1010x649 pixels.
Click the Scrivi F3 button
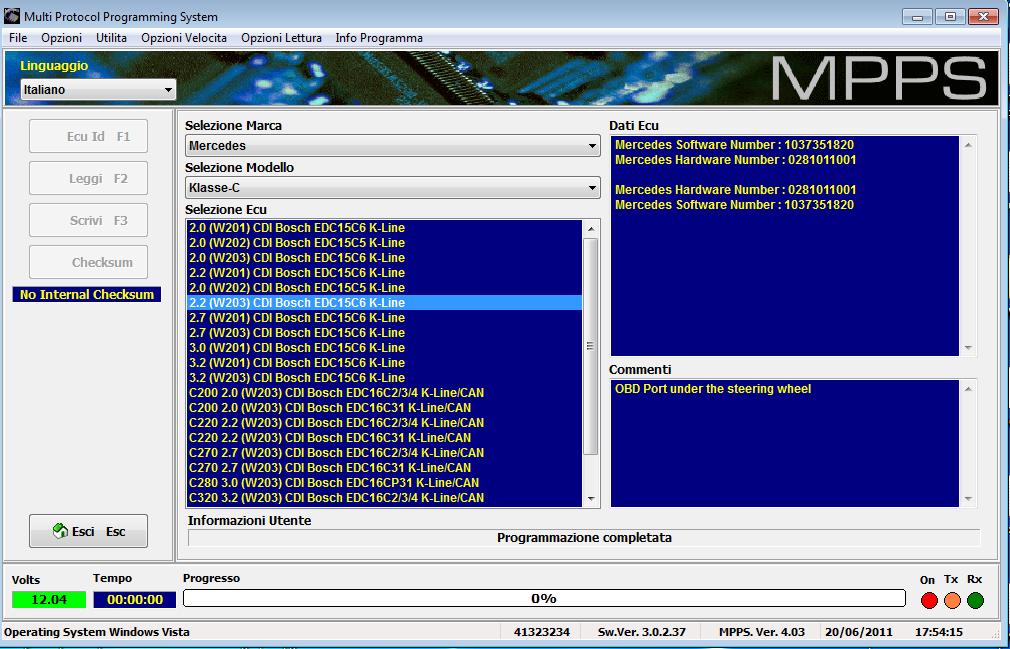pos(88,220)
